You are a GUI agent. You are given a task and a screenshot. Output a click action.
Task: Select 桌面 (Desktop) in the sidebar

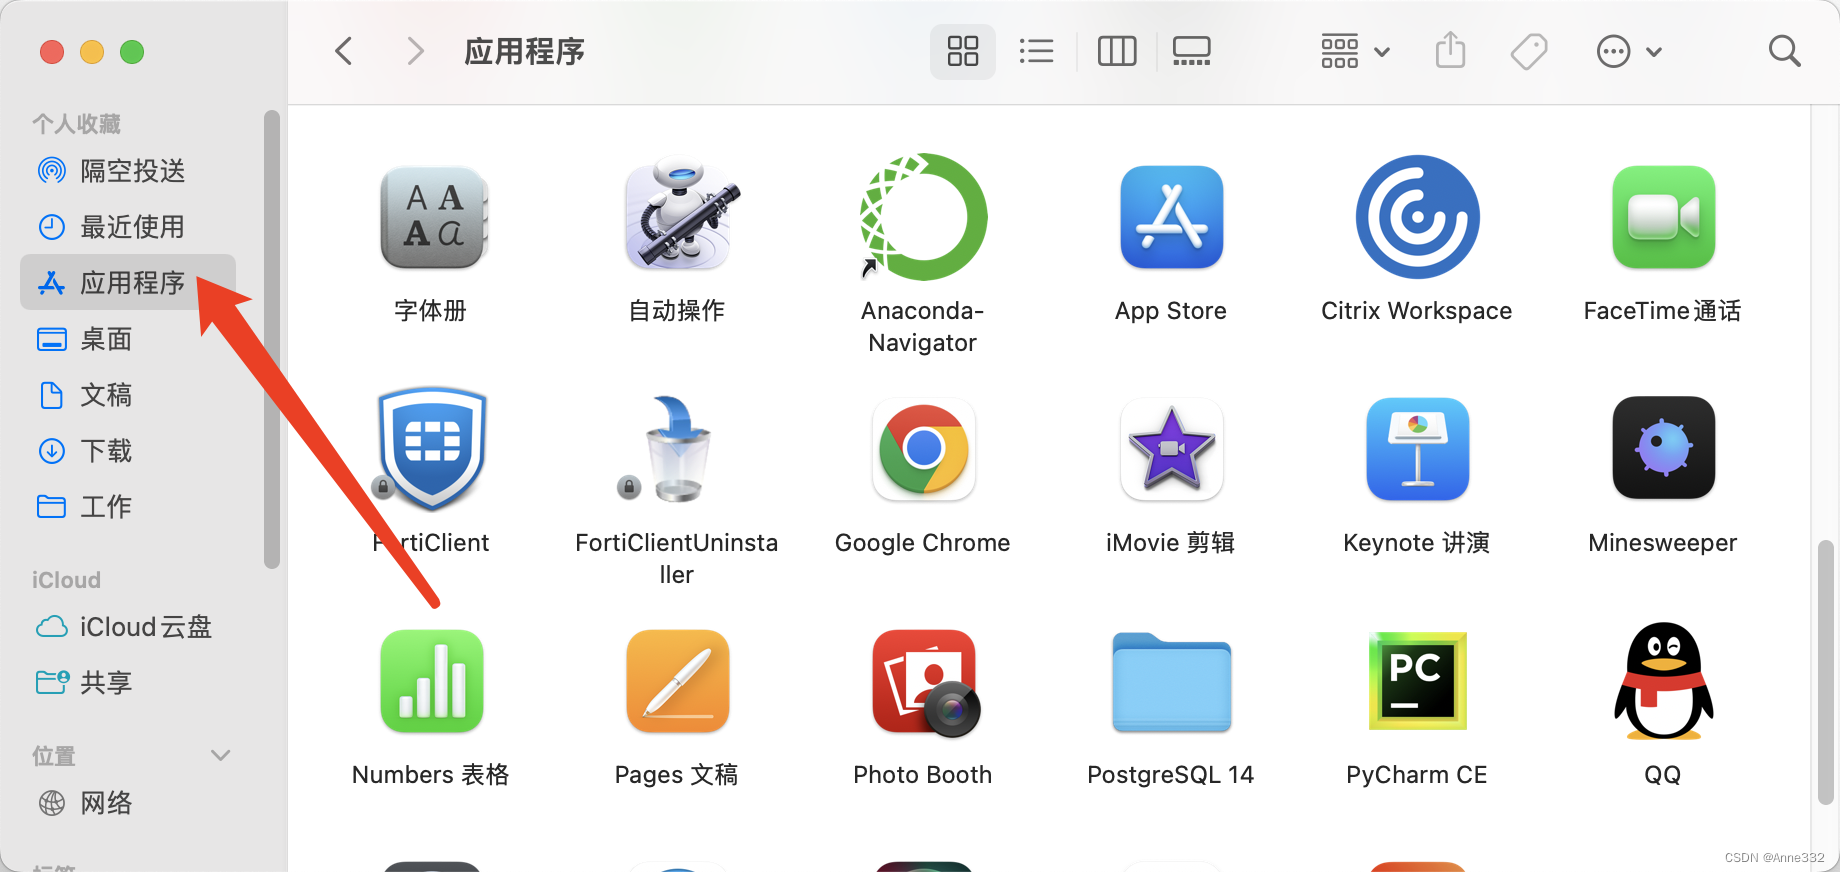[128, 339]
